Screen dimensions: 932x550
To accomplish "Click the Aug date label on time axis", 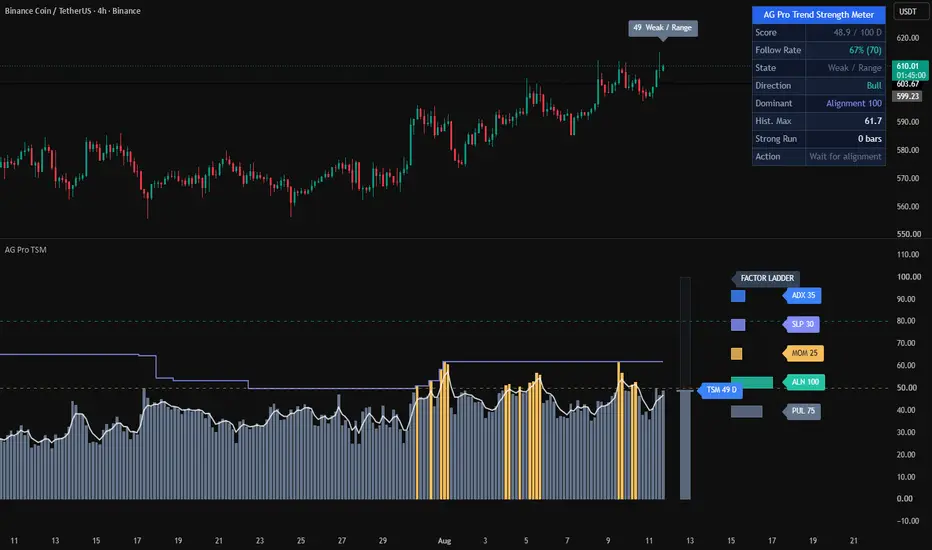I will coord(445,540).
